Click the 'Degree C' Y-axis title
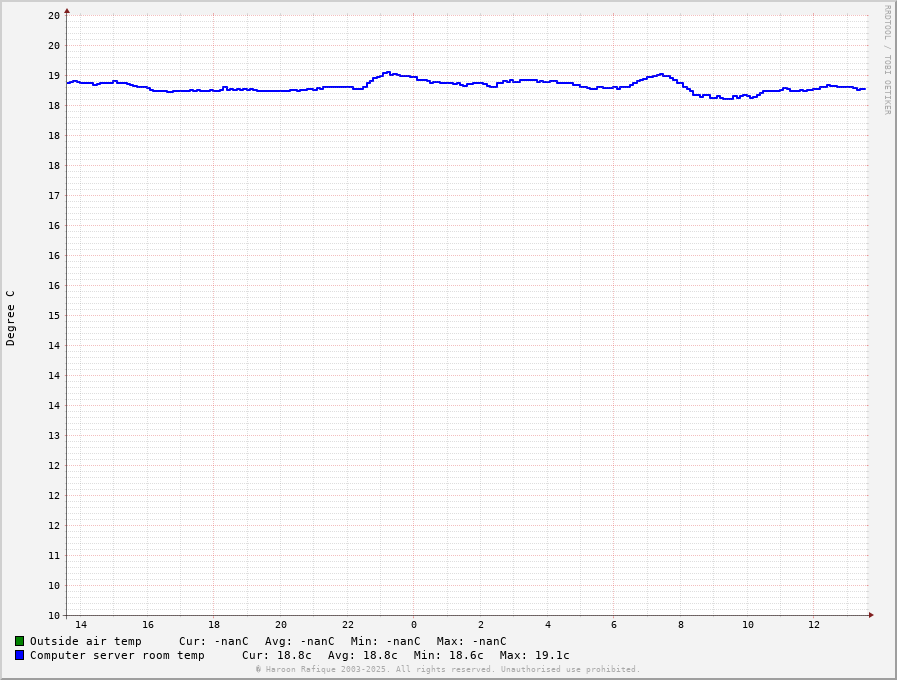This screenshot has height=680, width=897. [x=11, y=318]
